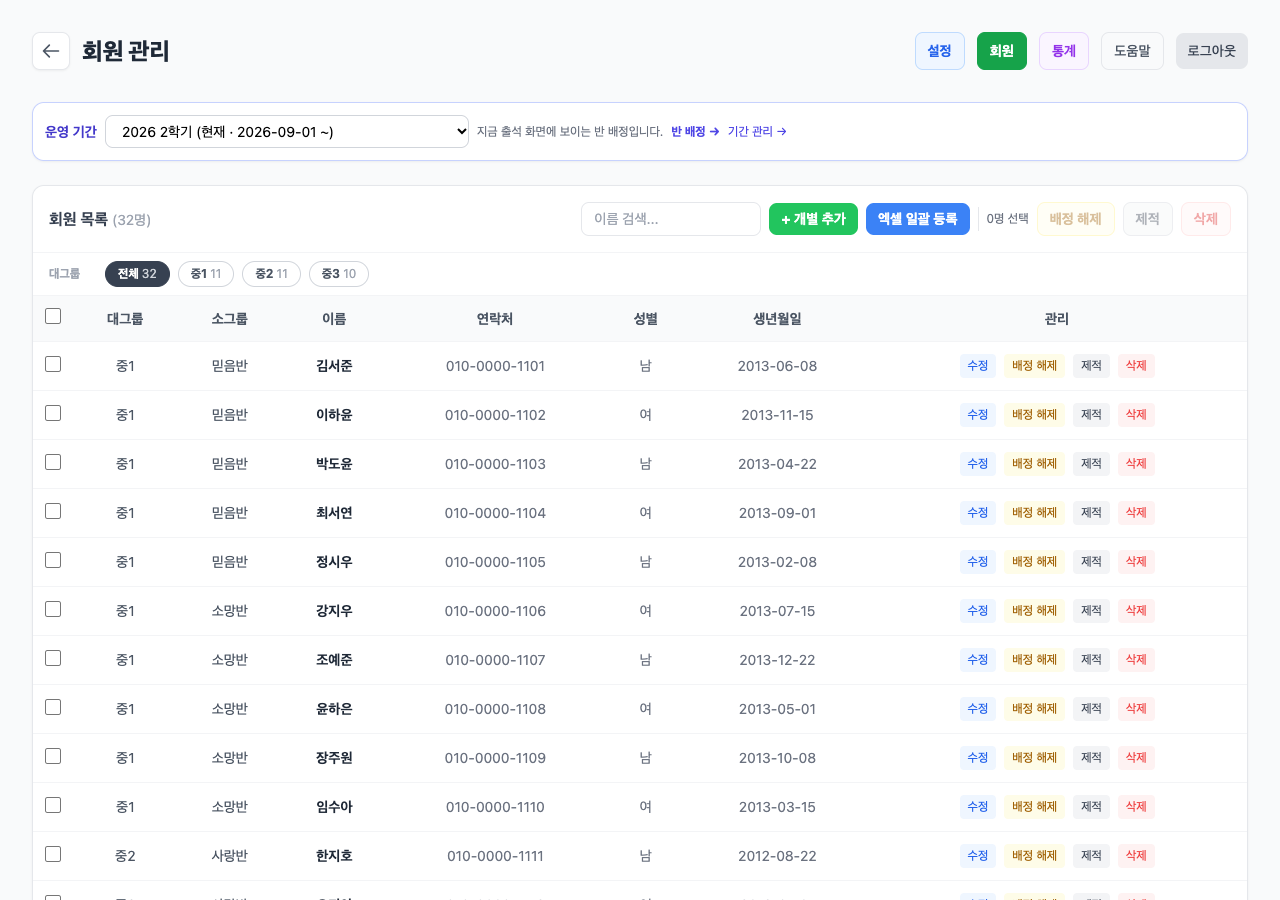Check the box for 정시우

[x=53, y=560]
